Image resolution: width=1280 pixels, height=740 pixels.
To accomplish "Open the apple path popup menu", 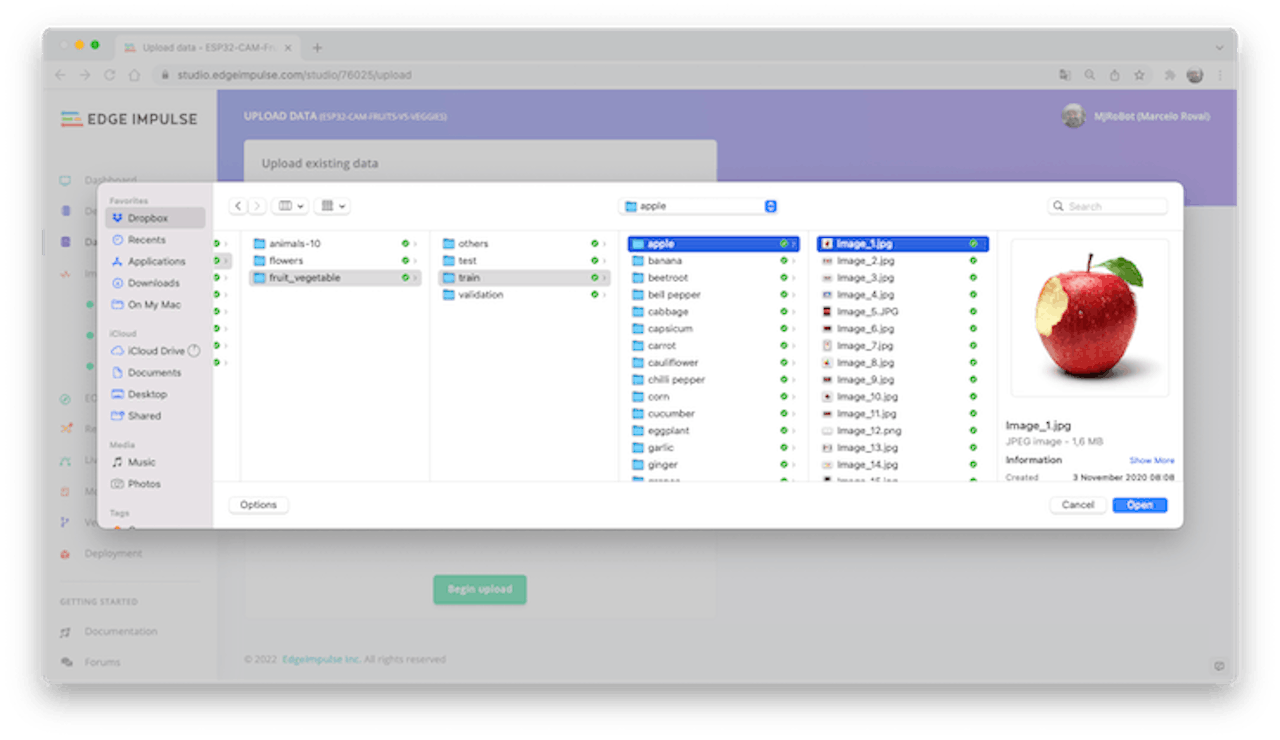I will point(699,206).
